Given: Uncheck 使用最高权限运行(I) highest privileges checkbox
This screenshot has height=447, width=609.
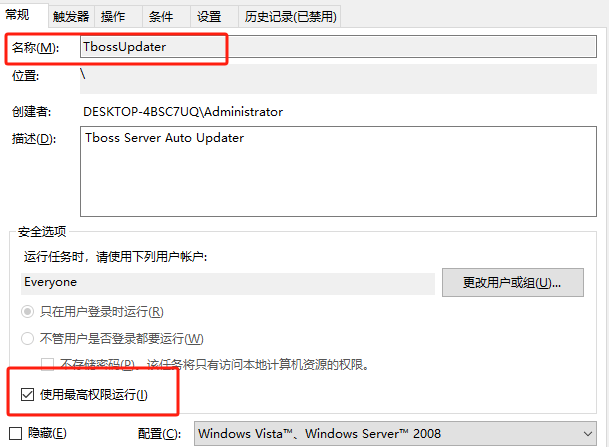Looking at the screenshot, I should point(27,397).
